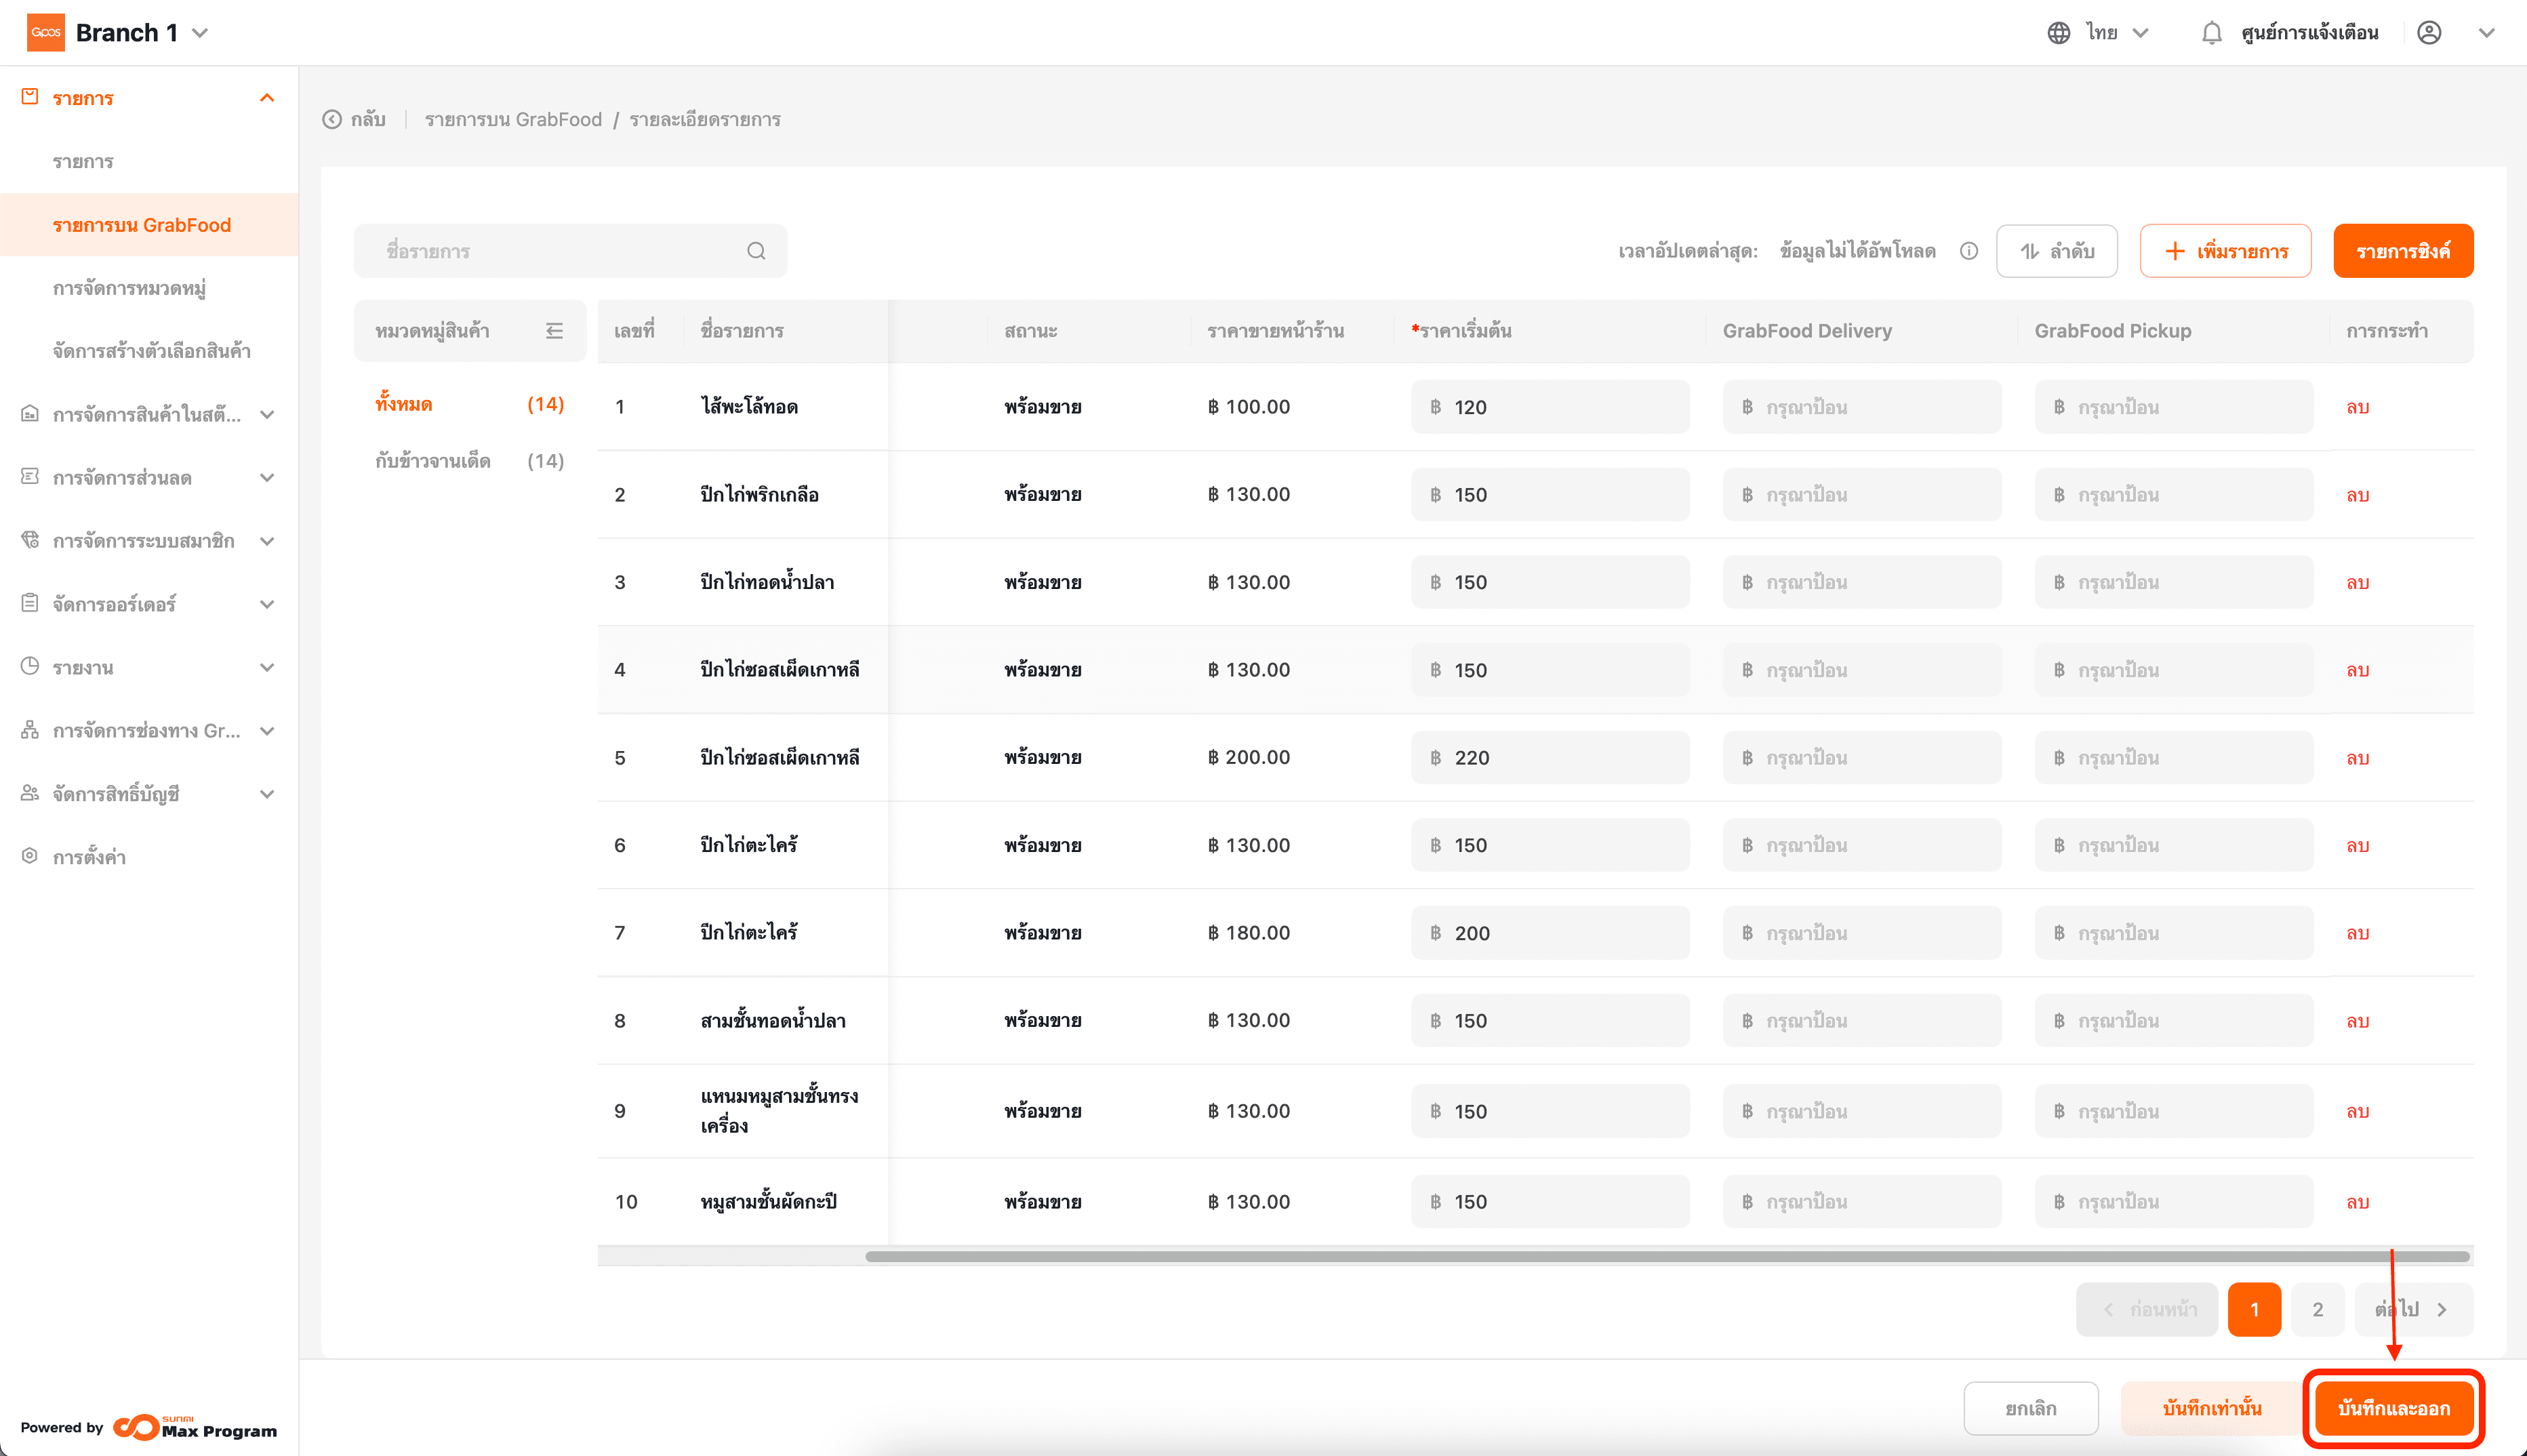Click the horizontal table scrollbar

(x=1666, y=1256)
